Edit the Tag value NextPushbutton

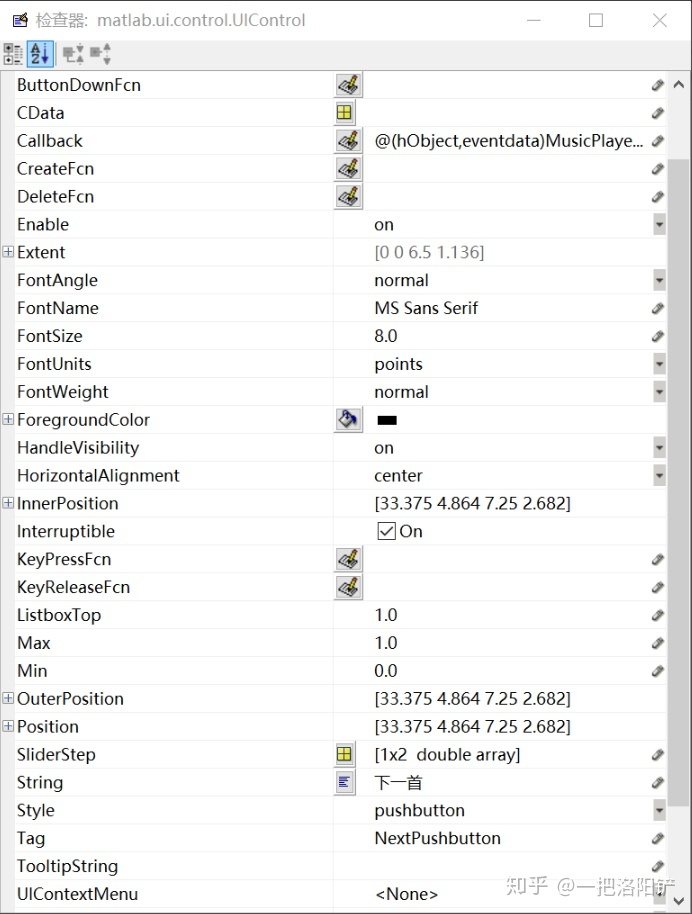[x=438, y=838]
